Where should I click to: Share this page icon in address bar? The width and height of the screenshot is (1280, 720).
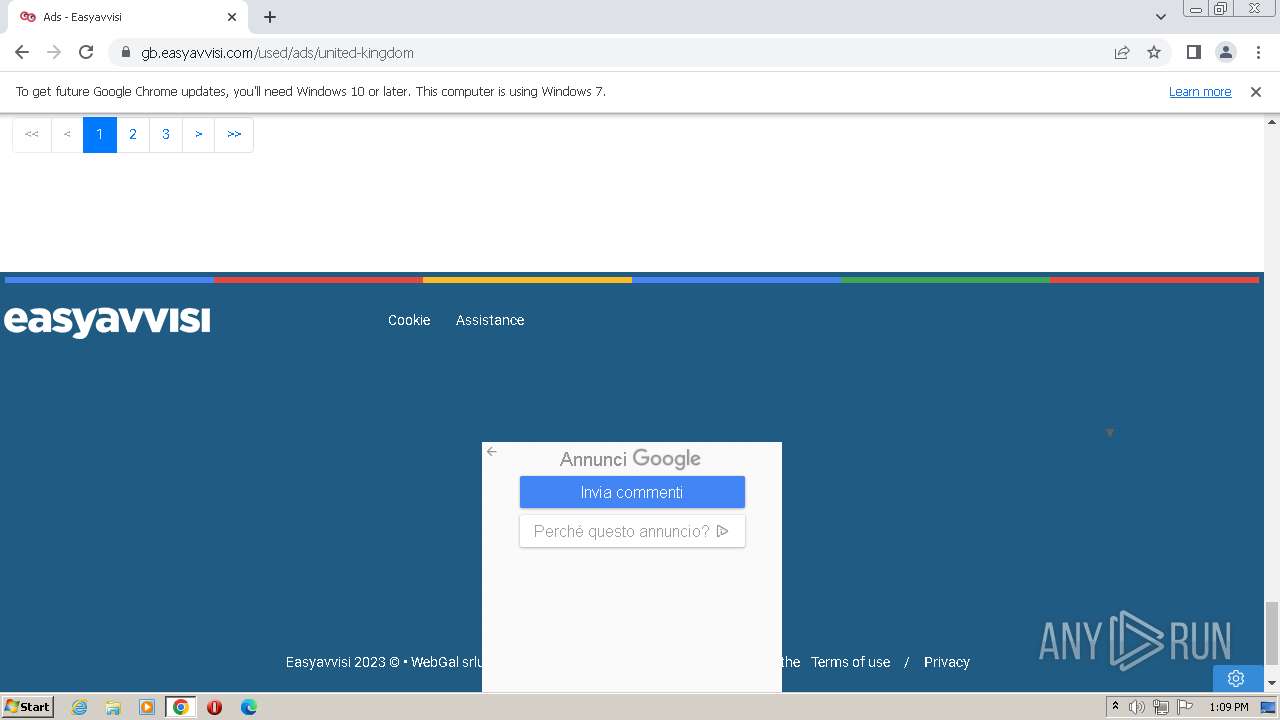(1122, 52)
